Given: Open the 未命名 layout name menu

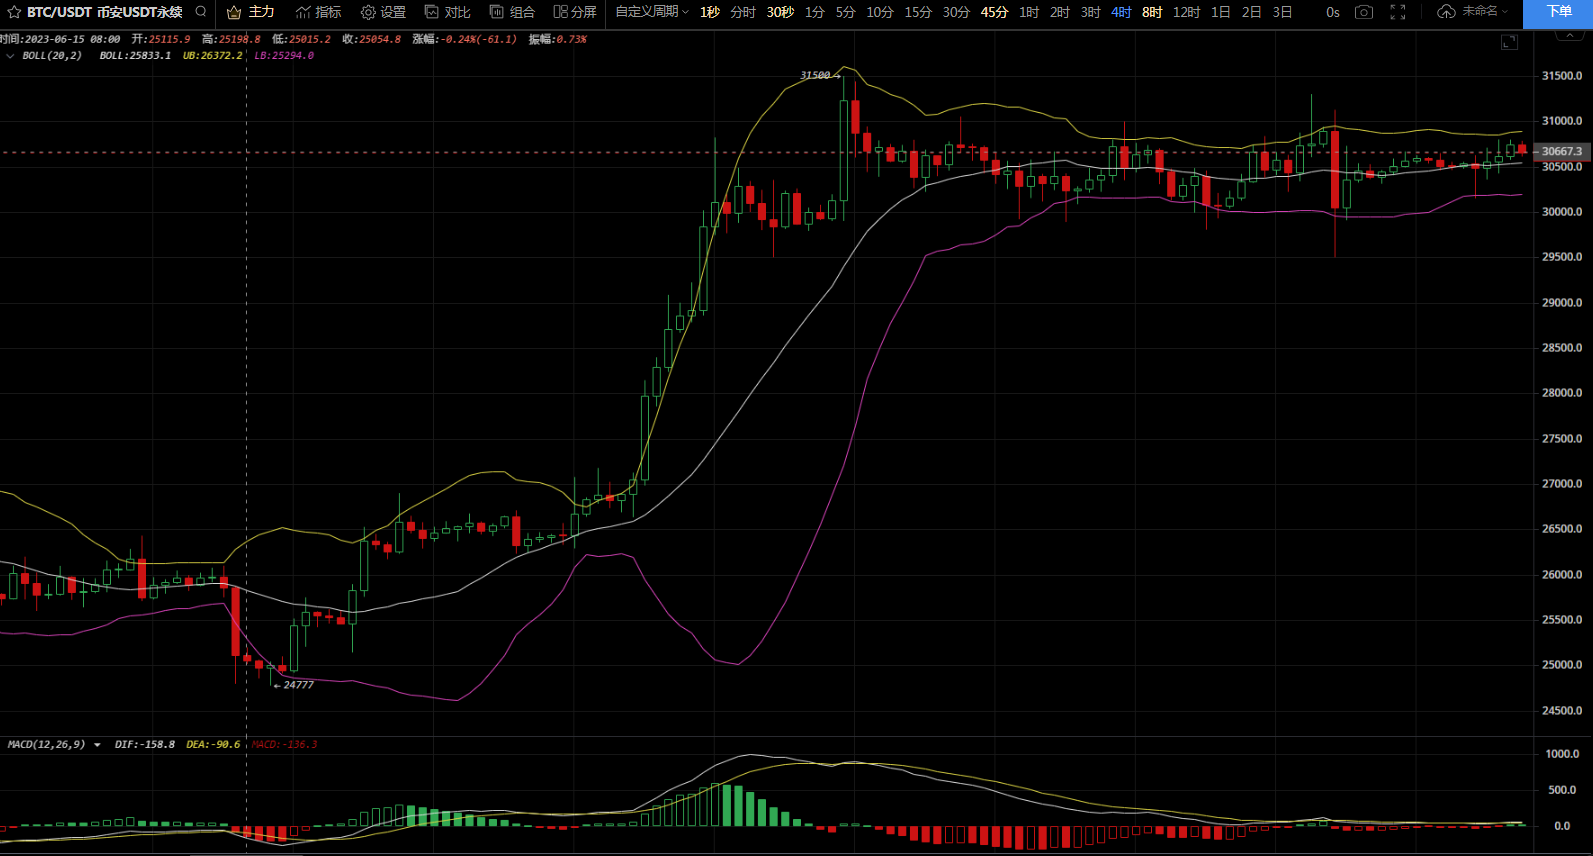Looking at the screenshot, I should coord(1484,12).
